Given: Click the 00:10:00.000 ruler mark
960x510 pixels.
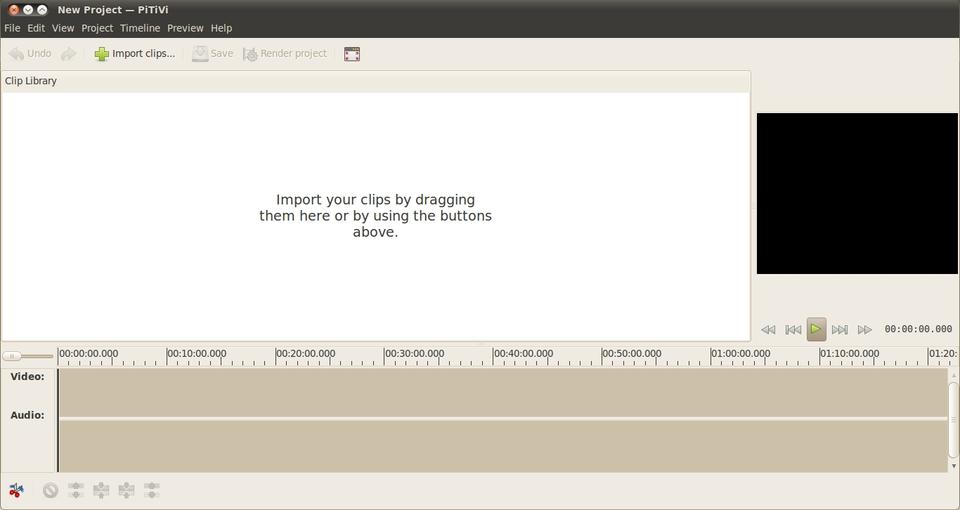Looking at the screenshot, I should (197, 354).
